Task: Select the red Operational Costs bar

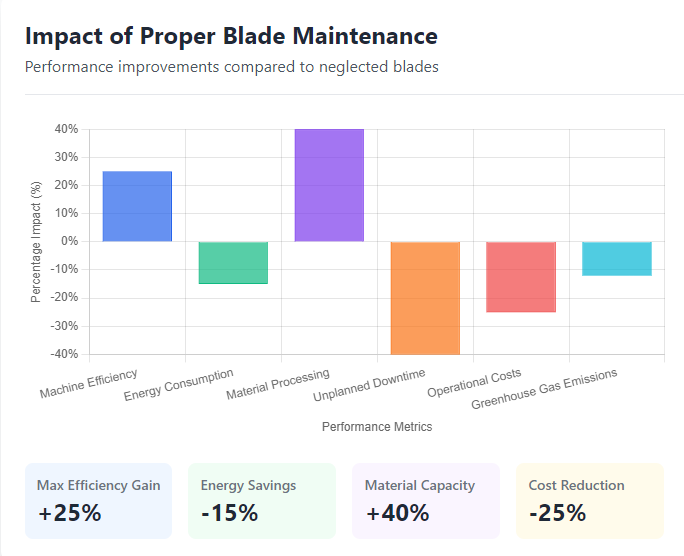Action: coord(521,277)
